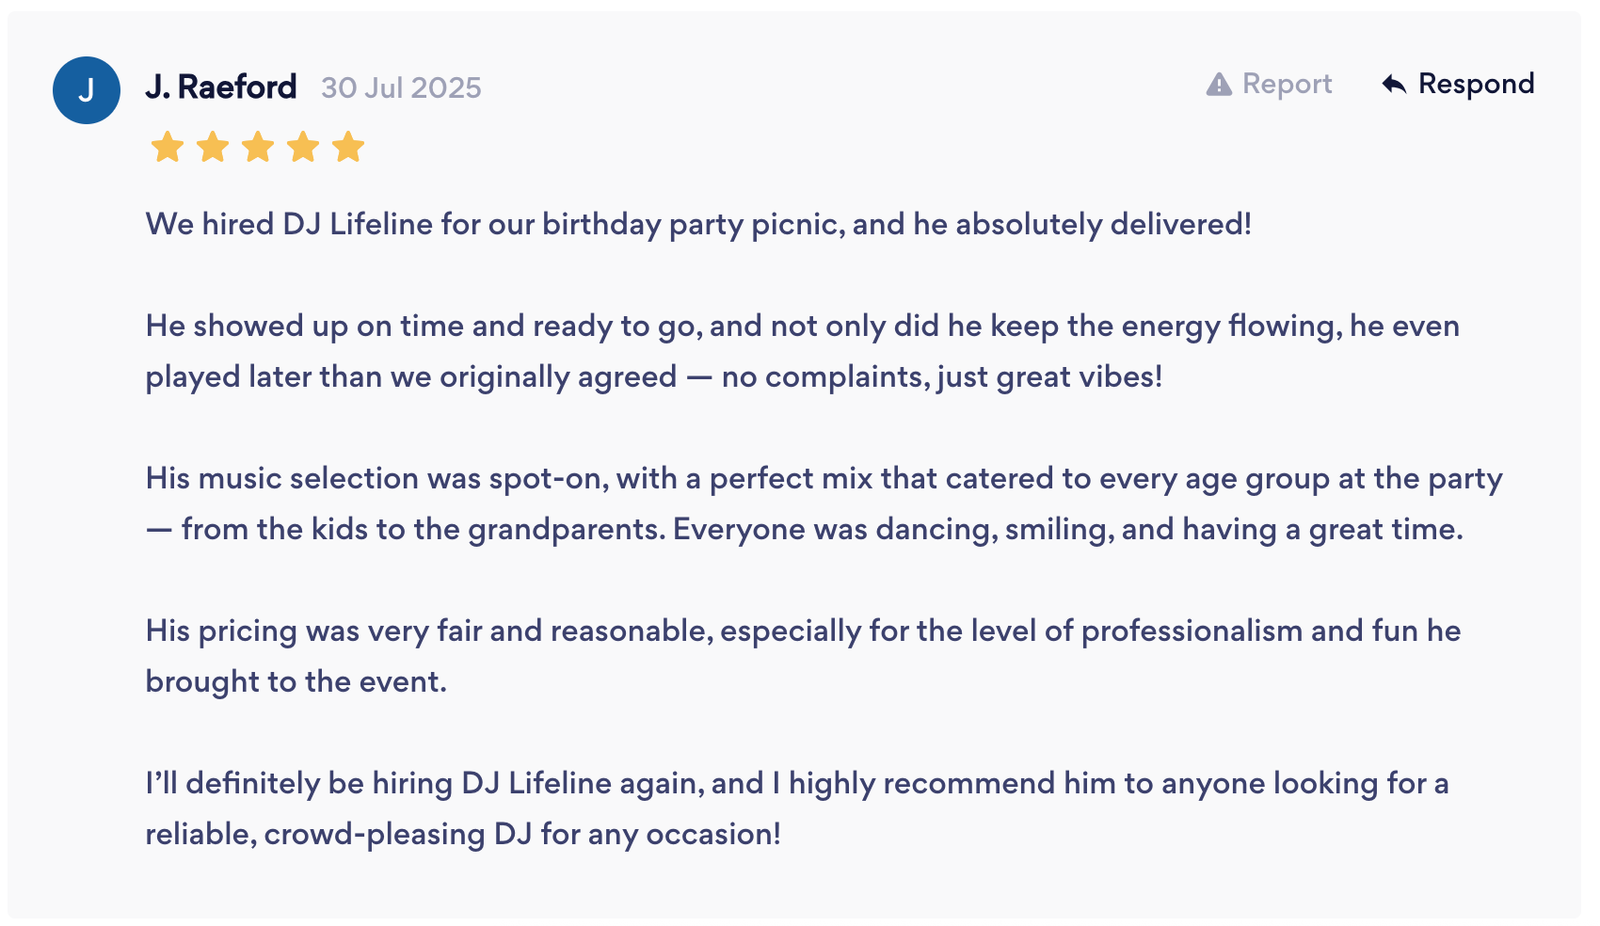1600x926 pixels.
Task: Click the line starting 'His music selection'
Action: (x=823, y=478)
